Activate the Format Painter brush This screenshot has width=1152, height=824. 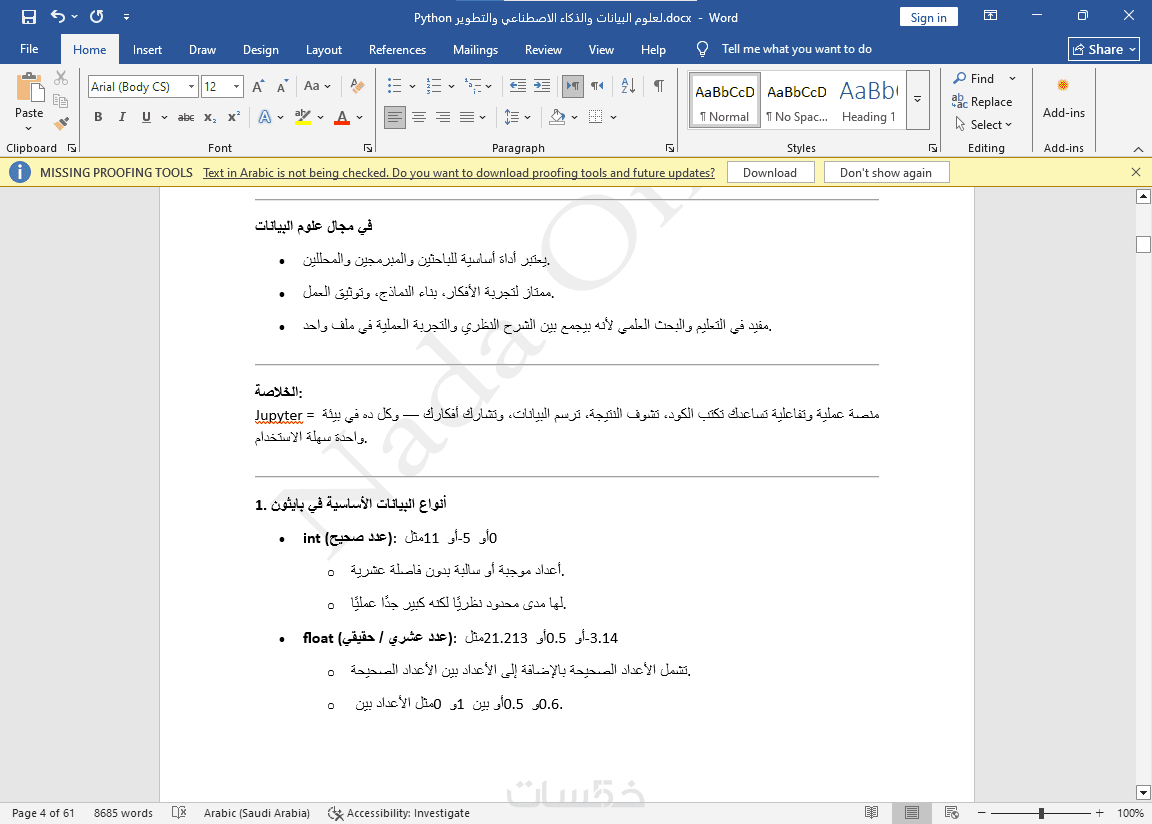tap(61, 123)
